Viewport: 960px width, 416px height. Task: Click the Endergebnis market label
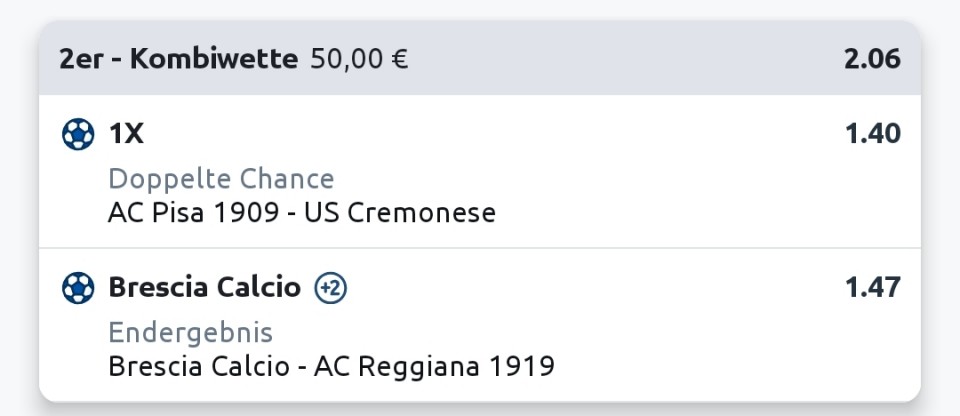190,333
